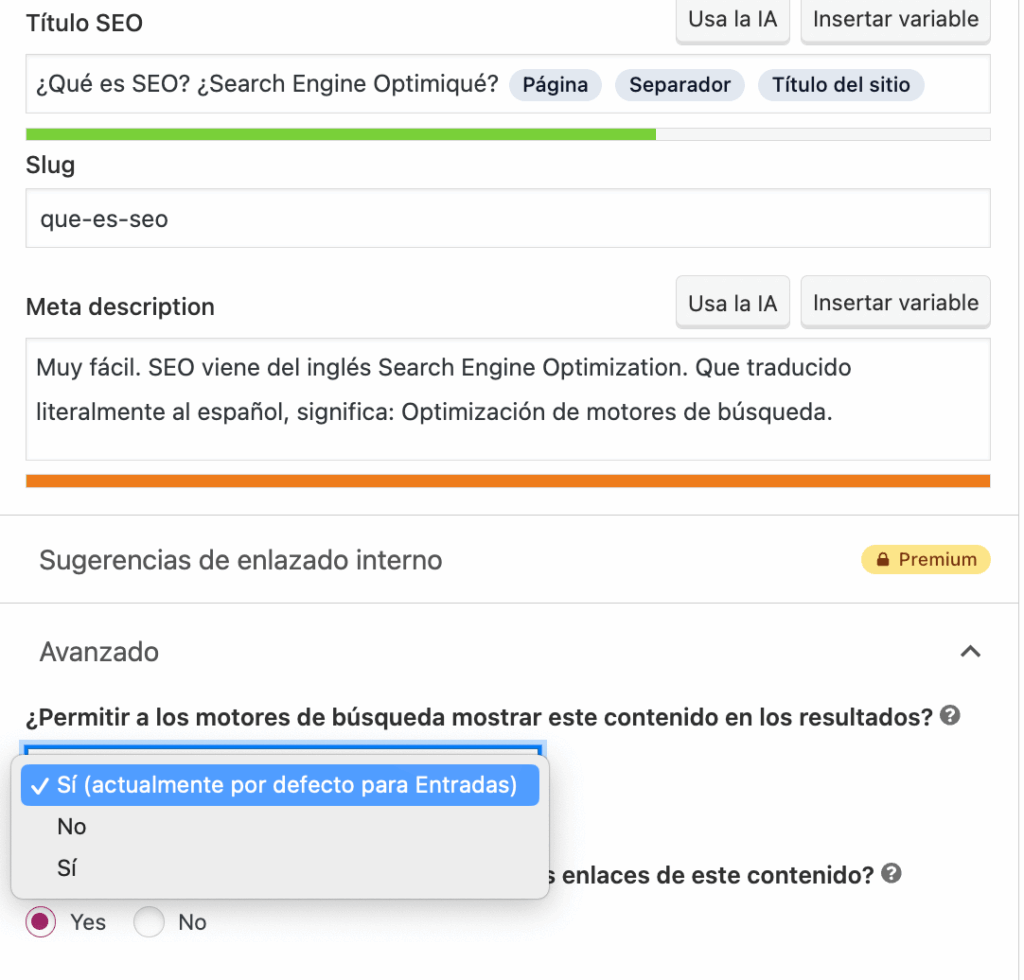Click help icon beside enlaces question
This screenshot has height=980, width=1024.
[x=892, y=874]
